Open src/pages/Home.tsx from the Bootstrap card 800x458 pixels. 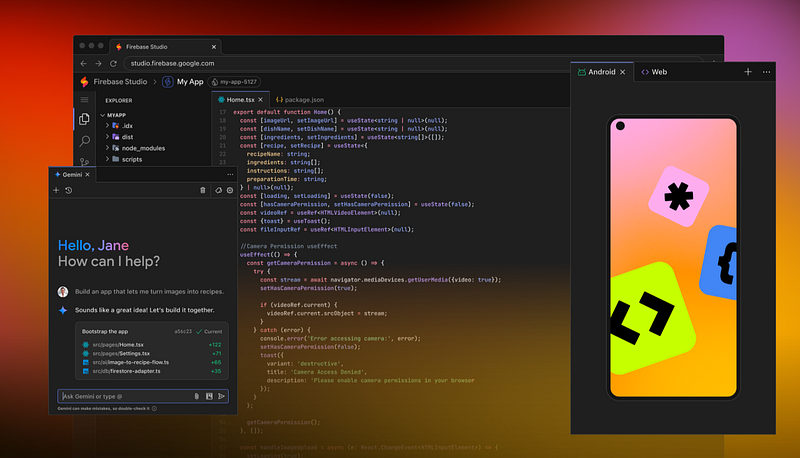118,345
